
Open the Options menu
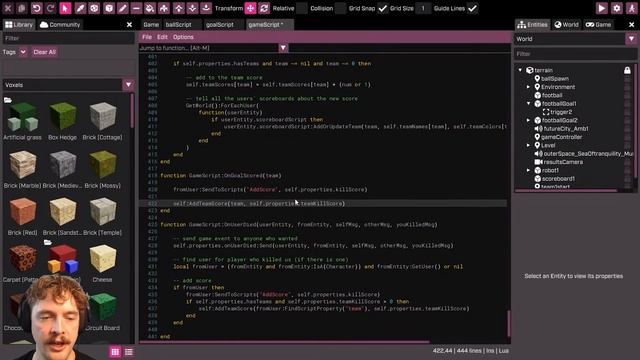point(183,37)
